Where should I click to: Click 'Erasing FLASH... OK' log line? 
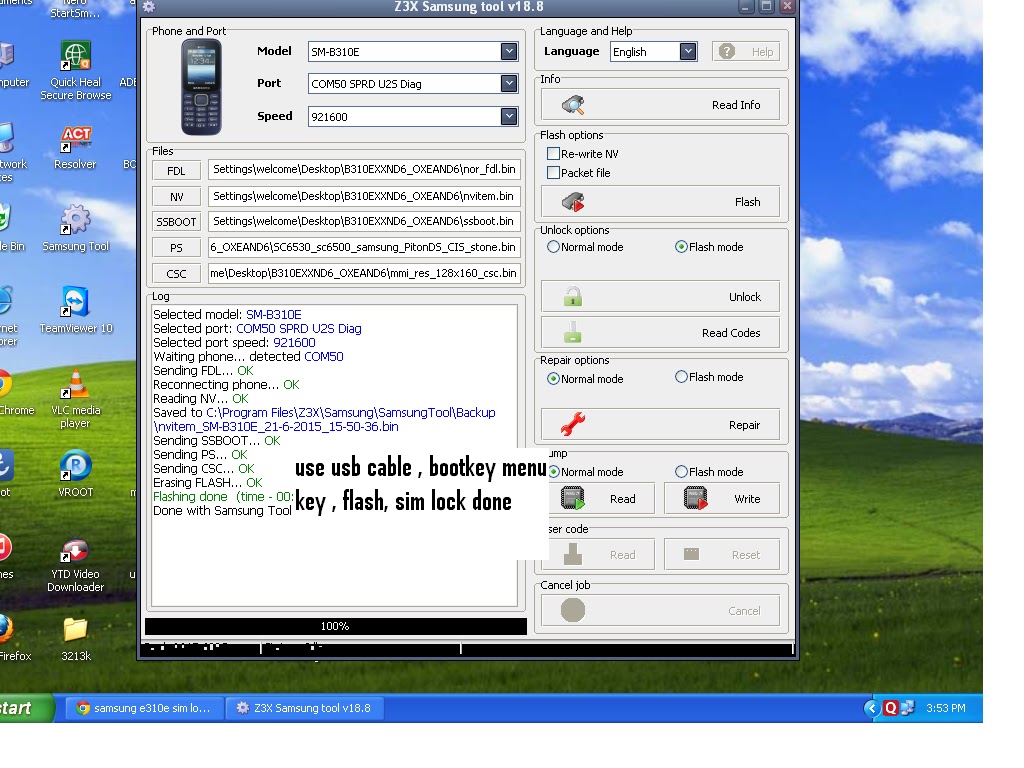(x=208, y=483)
